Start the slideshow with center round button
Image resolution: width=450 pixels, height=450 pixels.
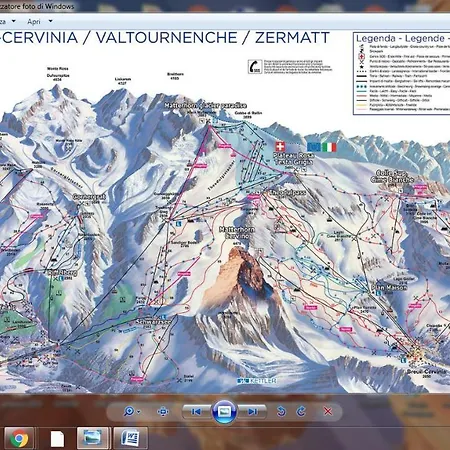pyautogui.click(x=224, y=412)
